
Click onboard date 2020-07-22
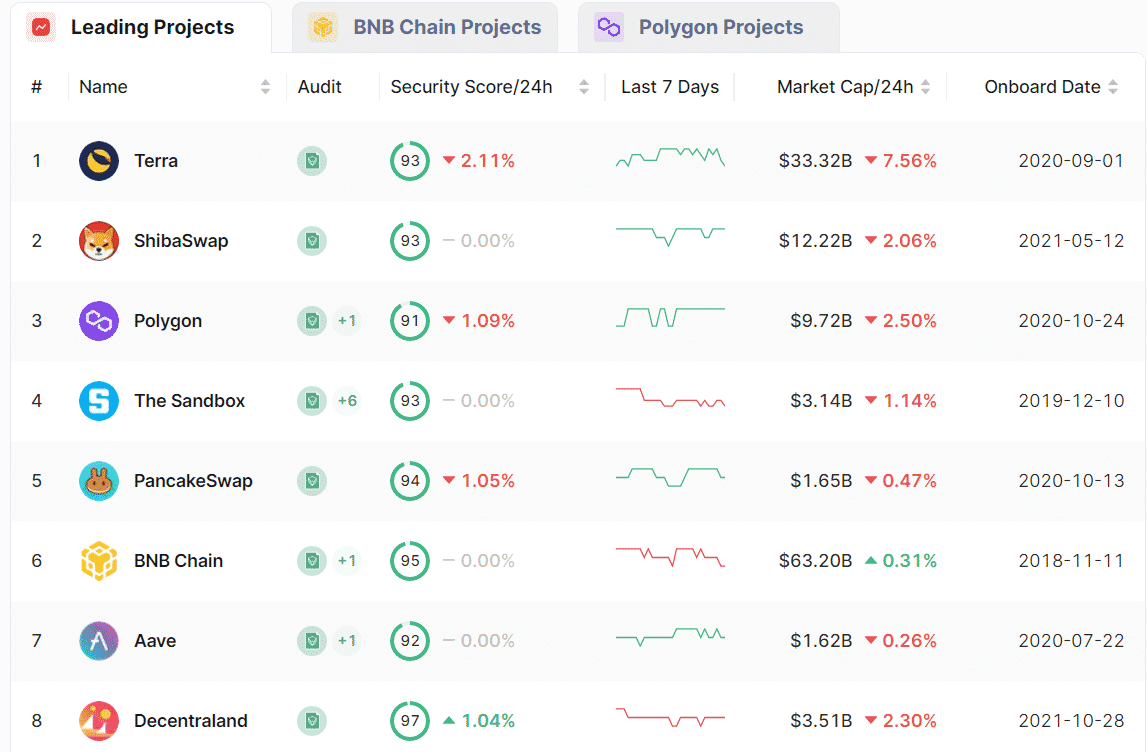click(x=1071, y=641)
